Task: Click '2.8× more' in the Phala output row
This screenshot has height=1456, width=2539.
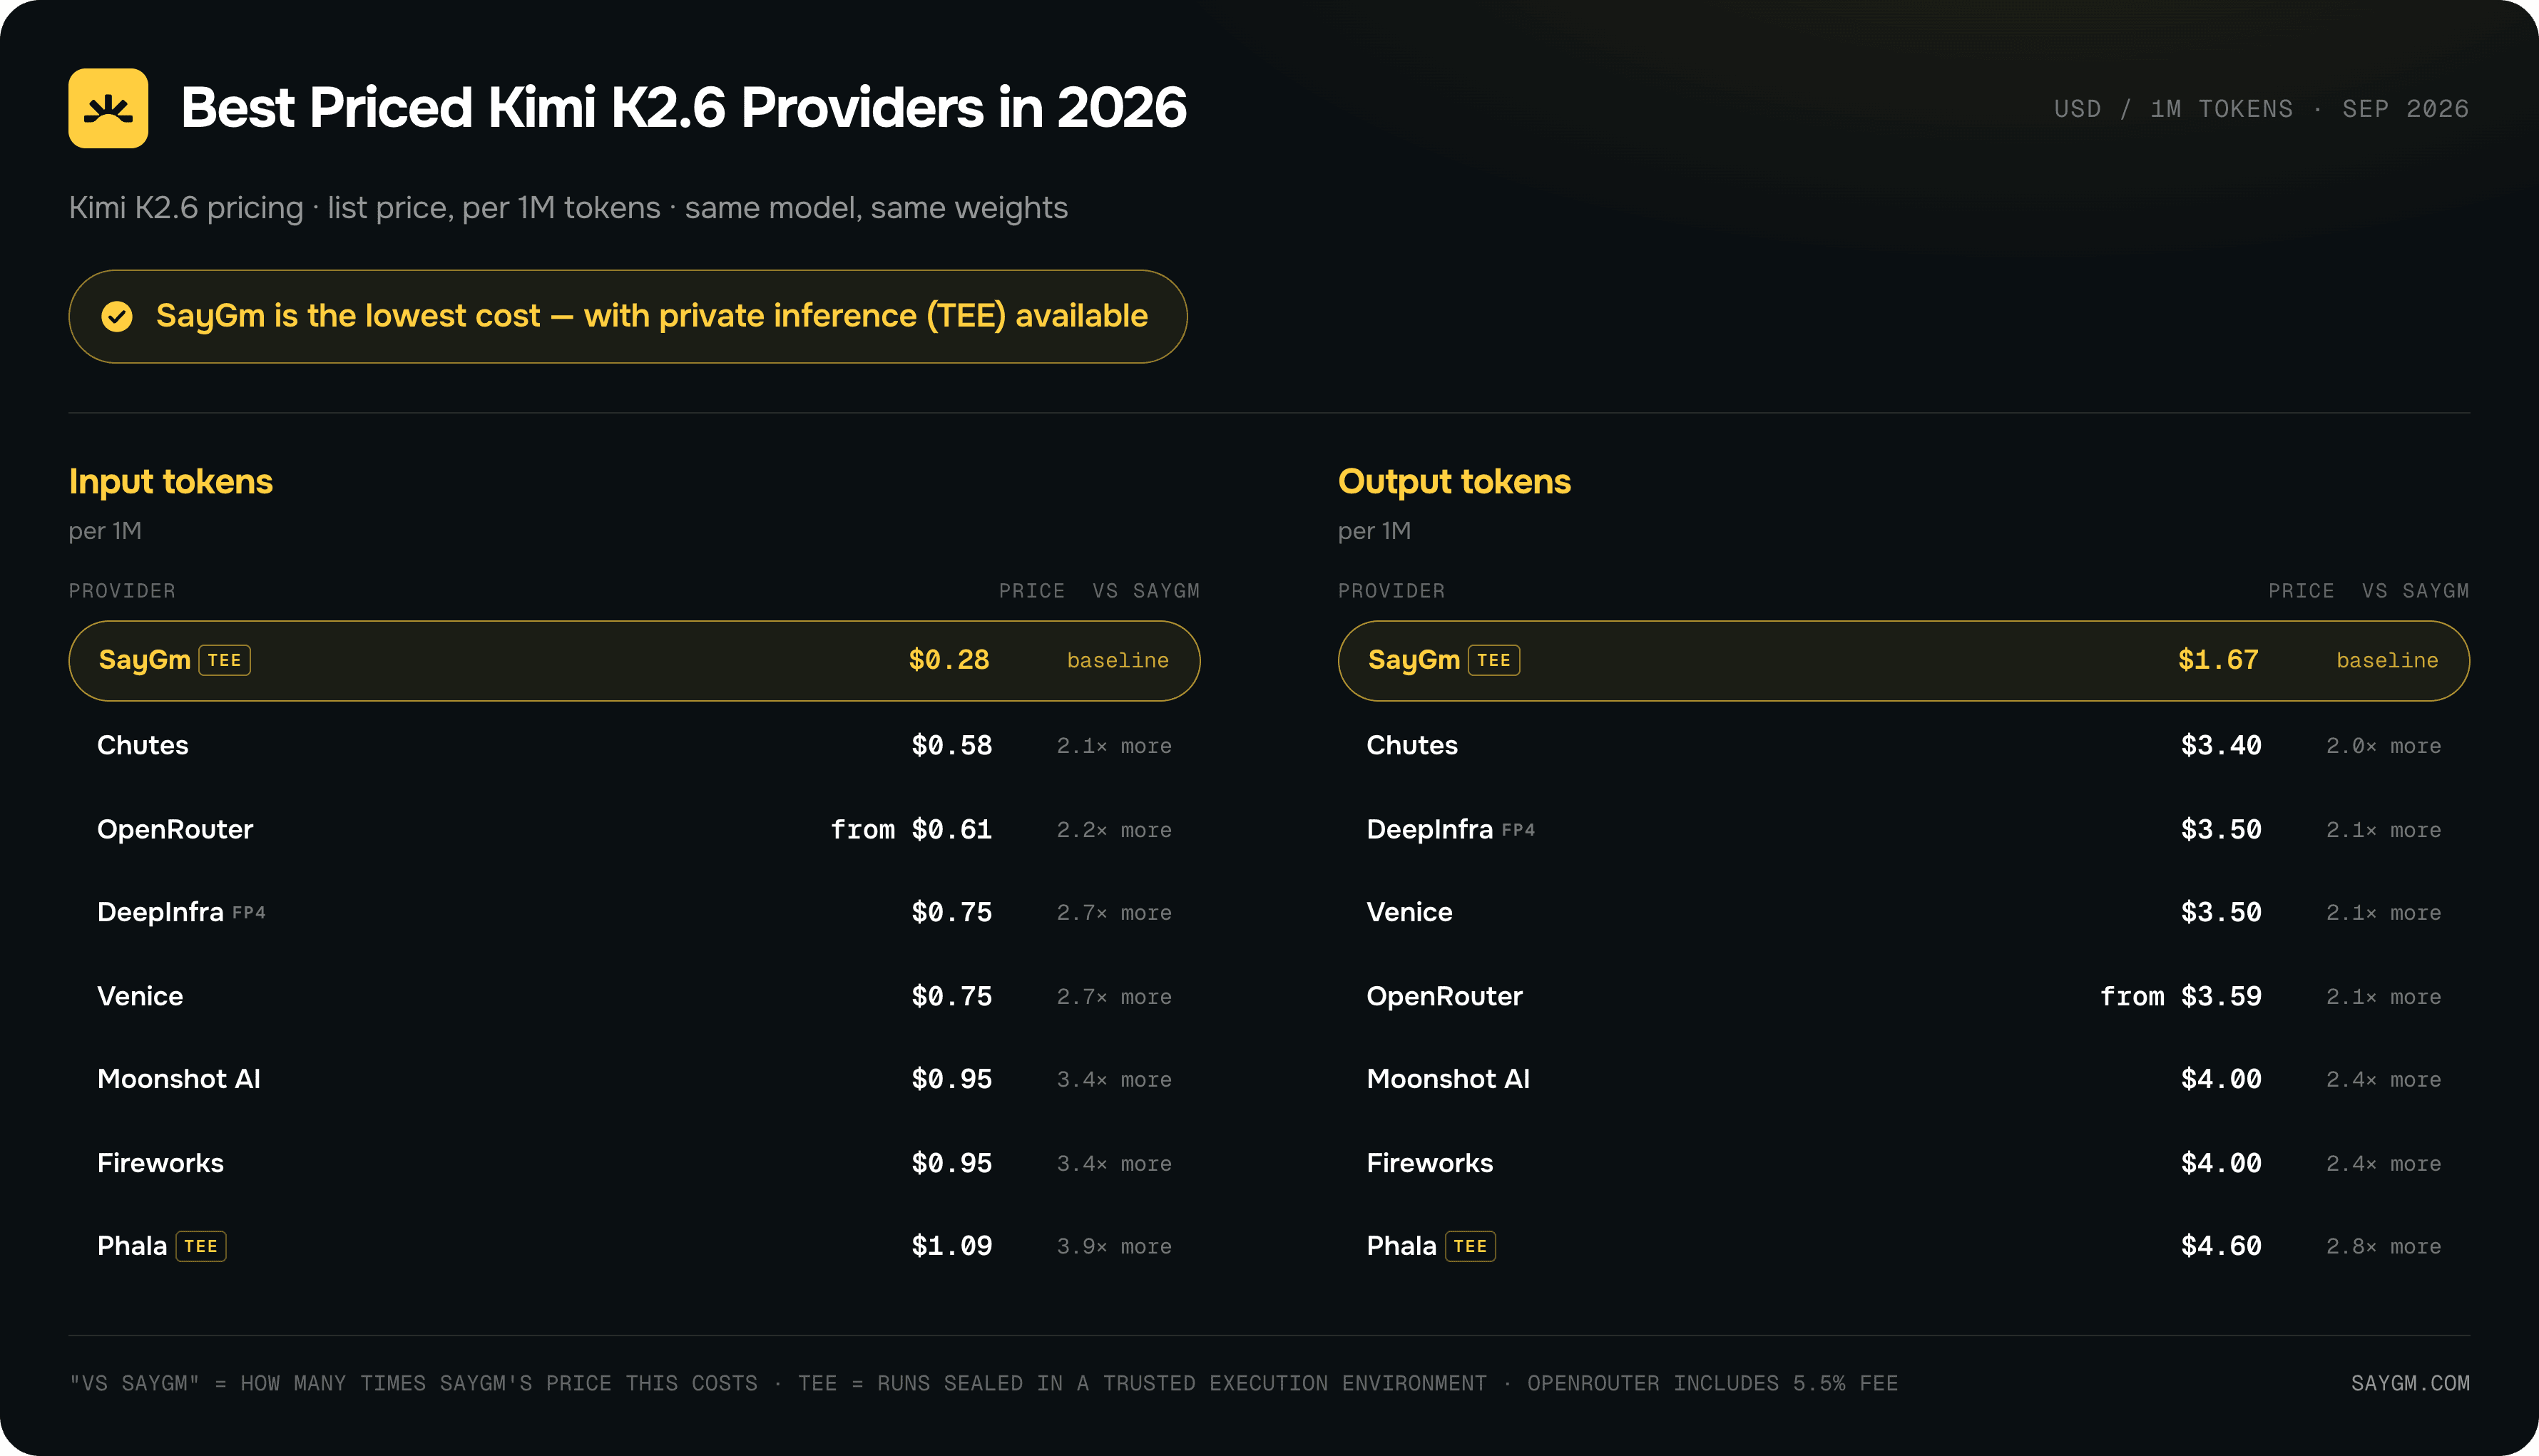Action: pos(2384,1248)
